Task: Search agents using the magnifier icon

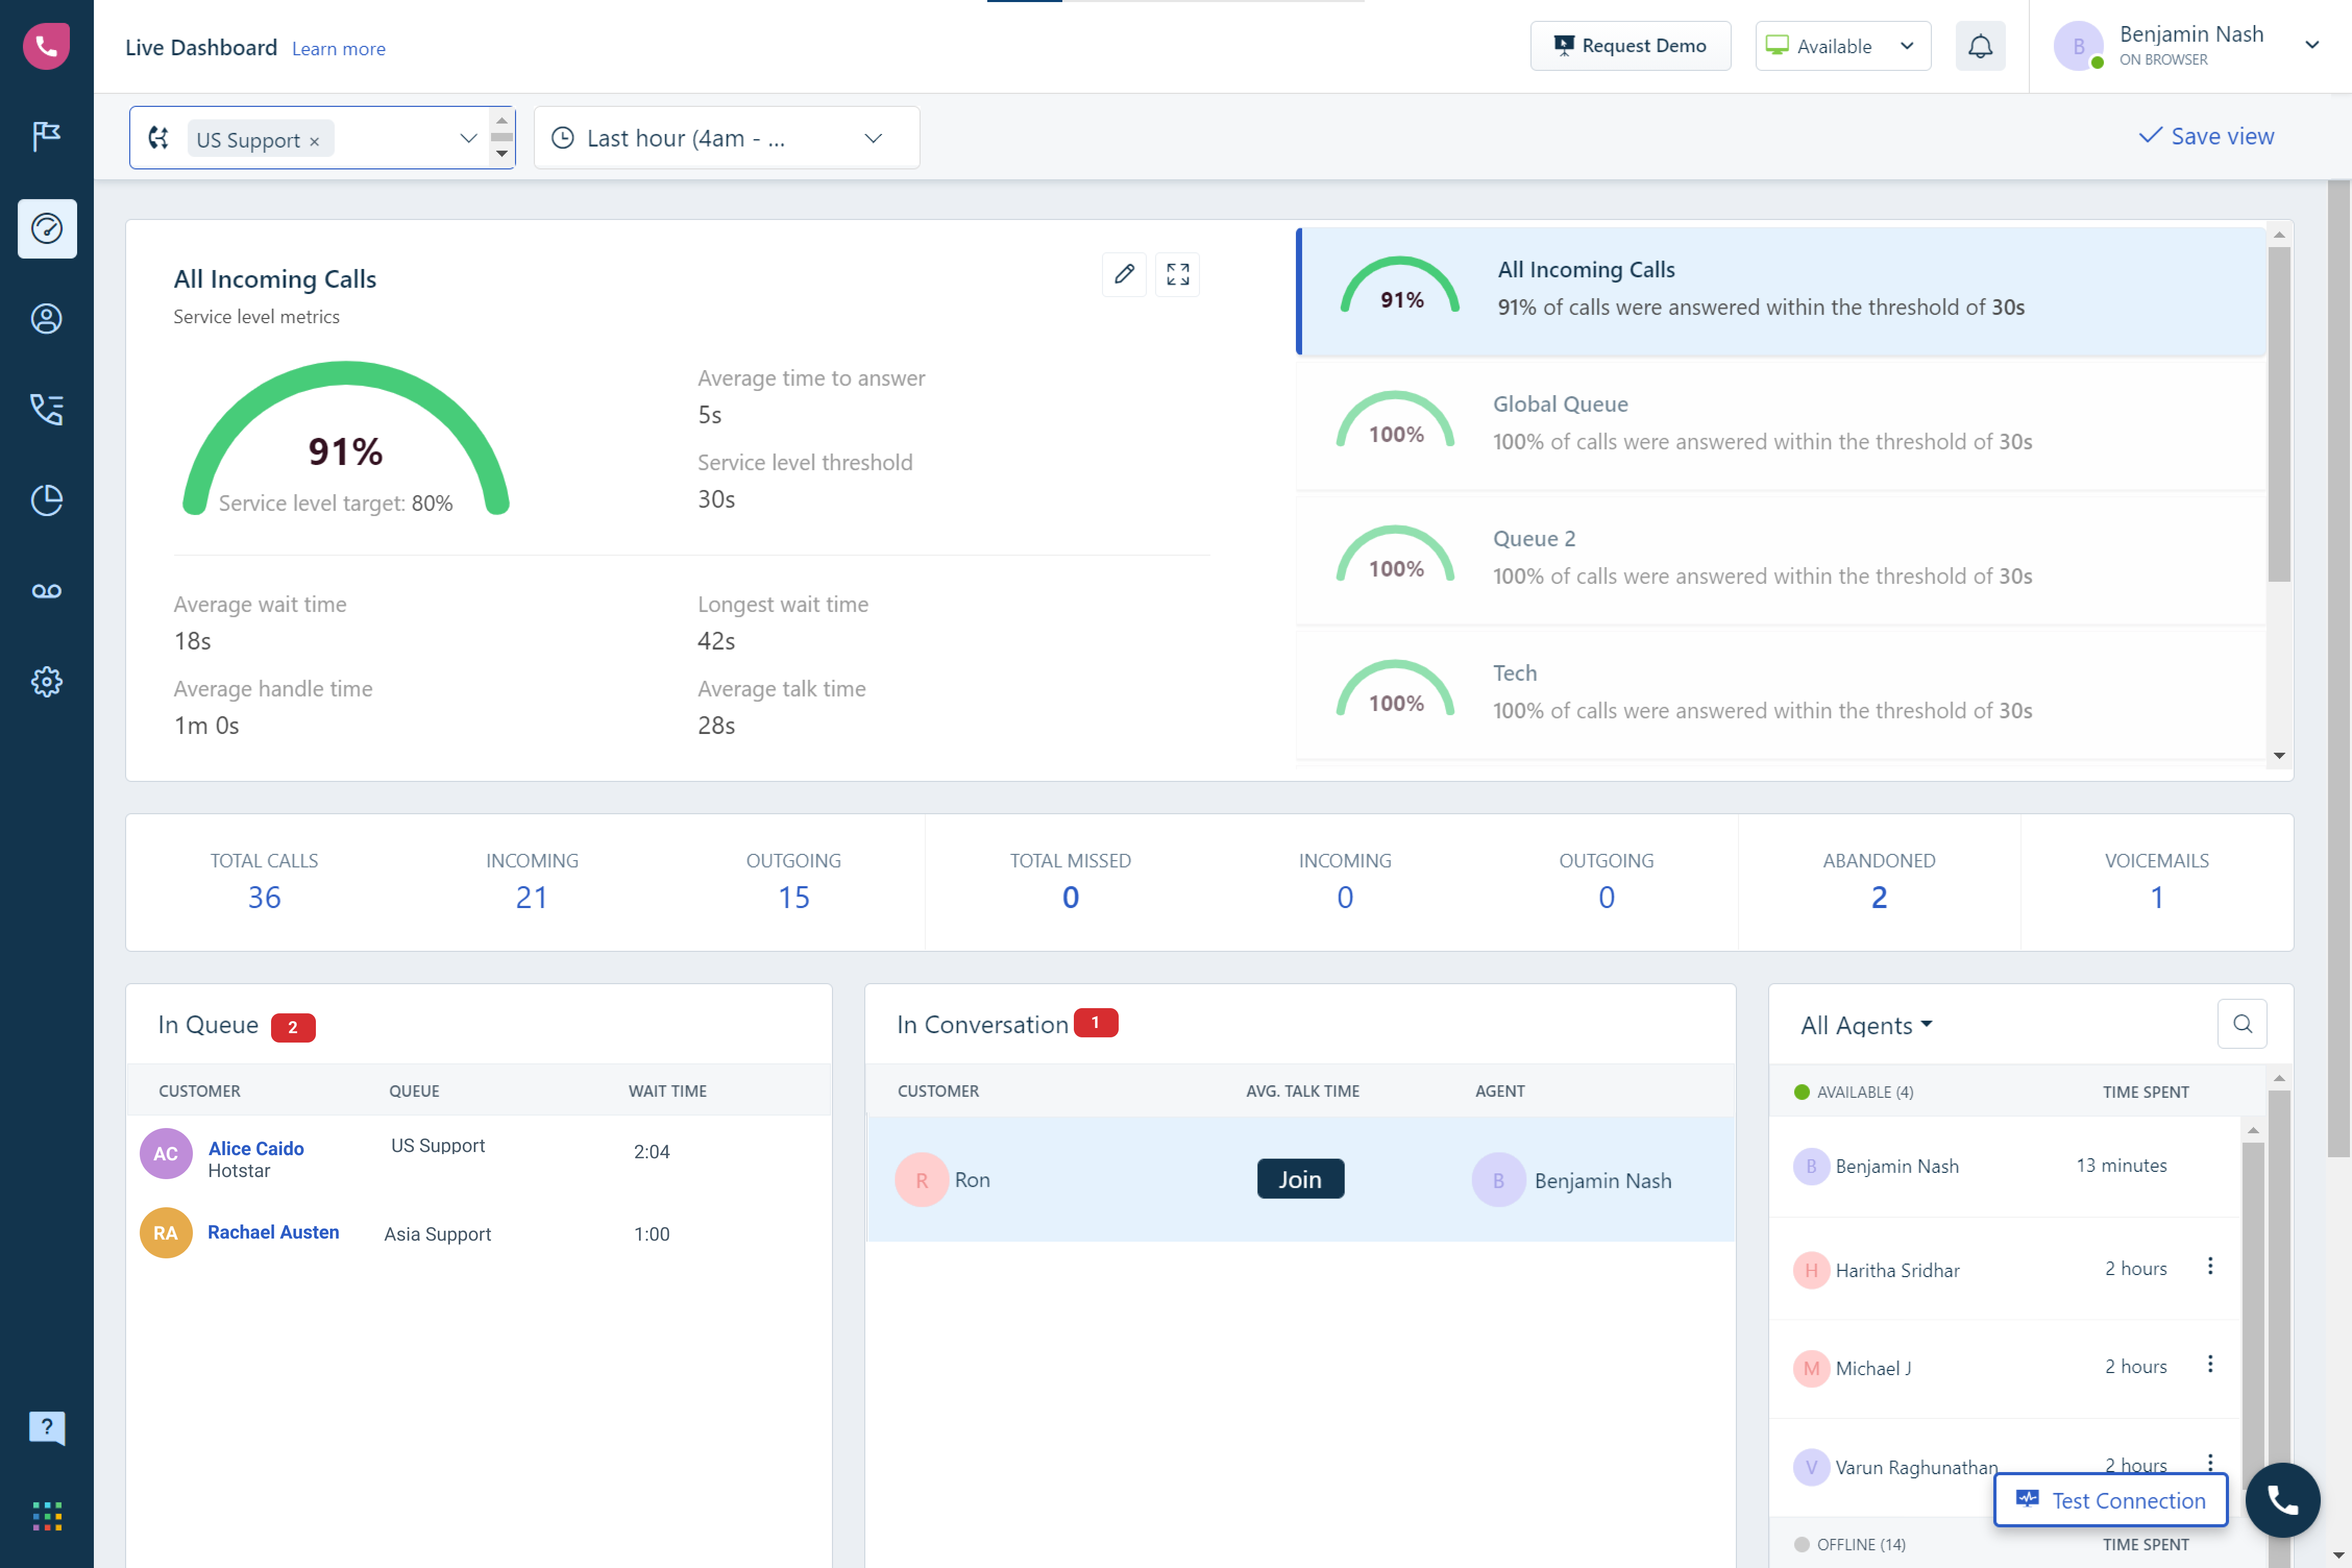Action: [x=2242, y=1024]
